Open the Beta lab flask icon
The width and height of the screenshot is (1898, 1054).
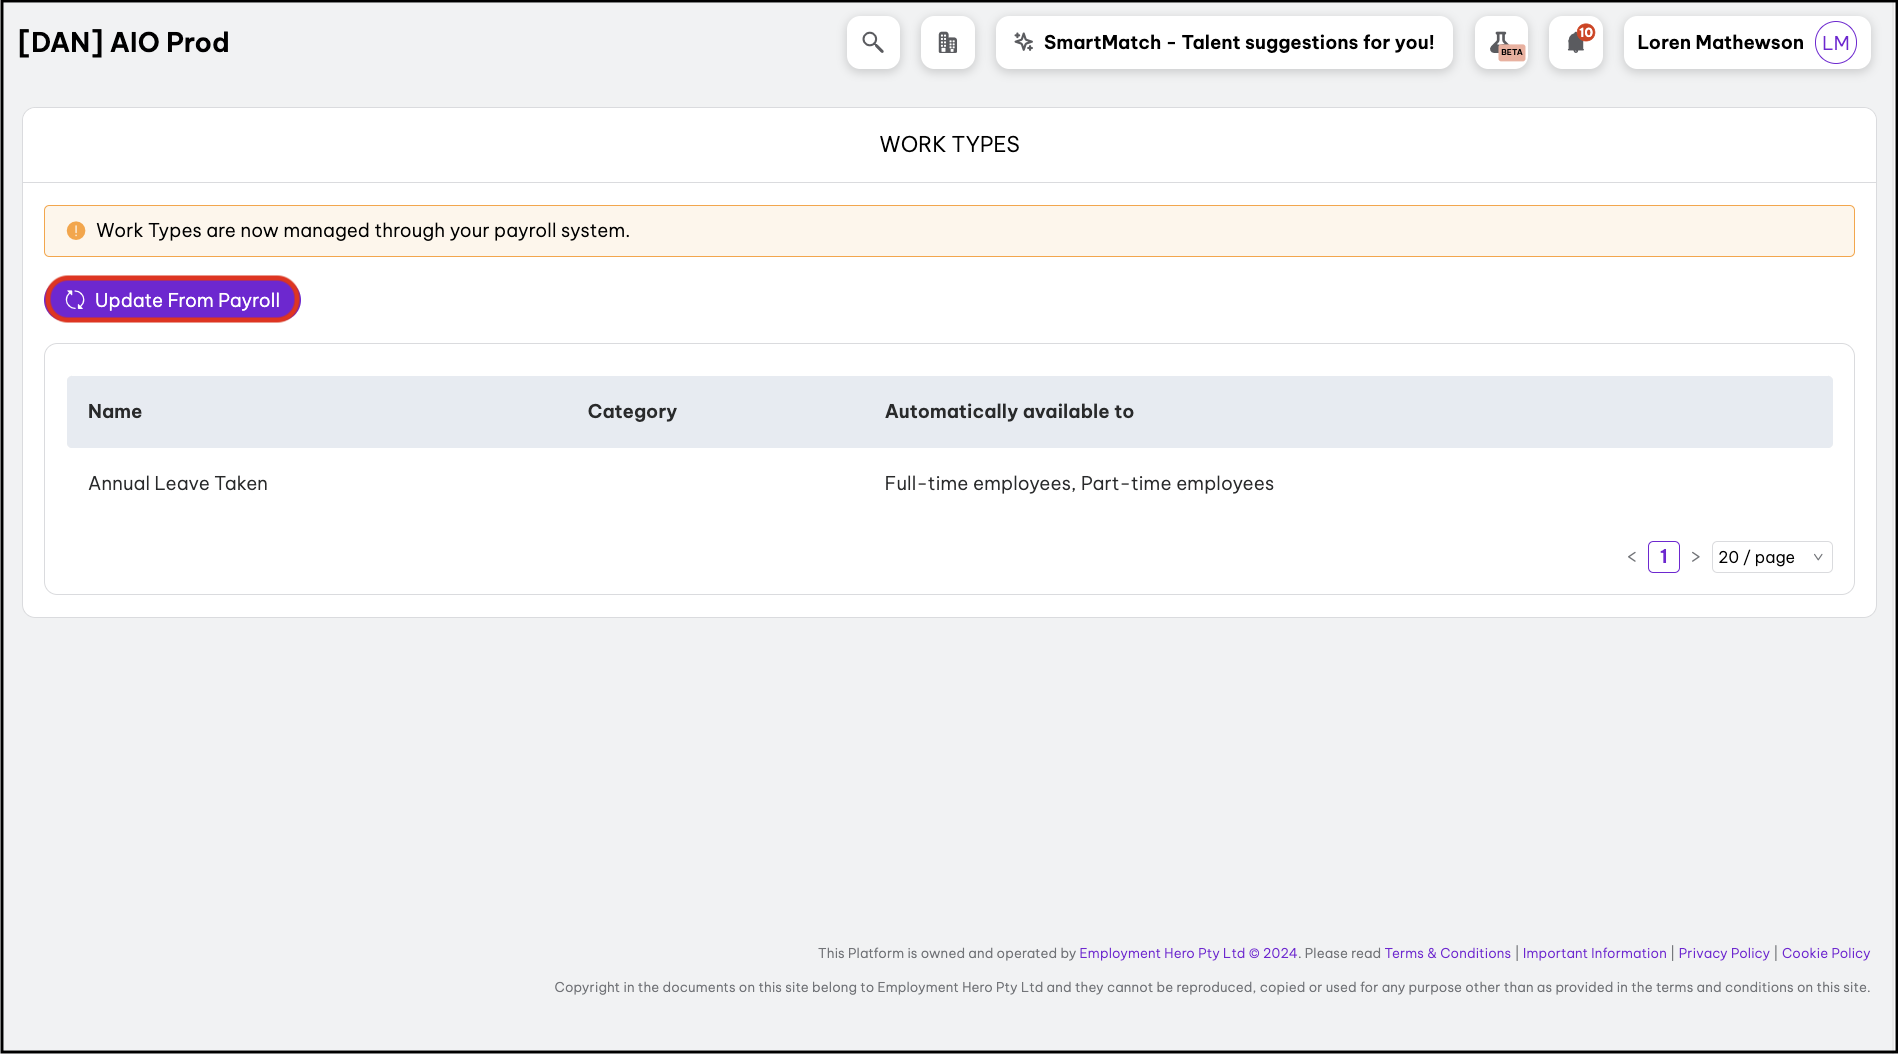pos(1501,43)
